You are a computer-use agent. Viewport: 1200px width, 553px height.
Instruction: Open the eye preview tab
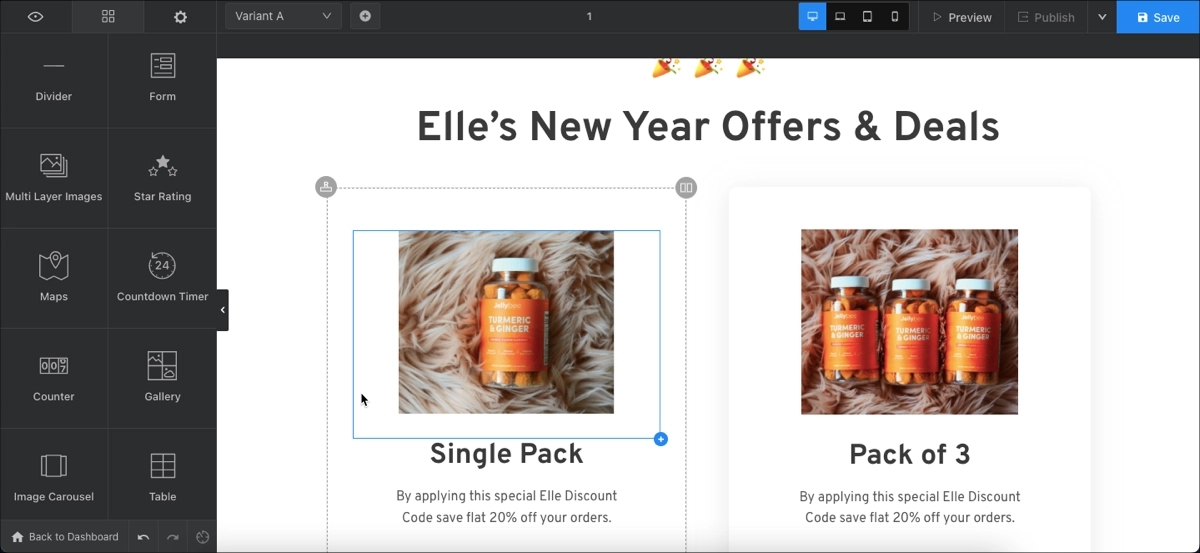coord(35,17)
